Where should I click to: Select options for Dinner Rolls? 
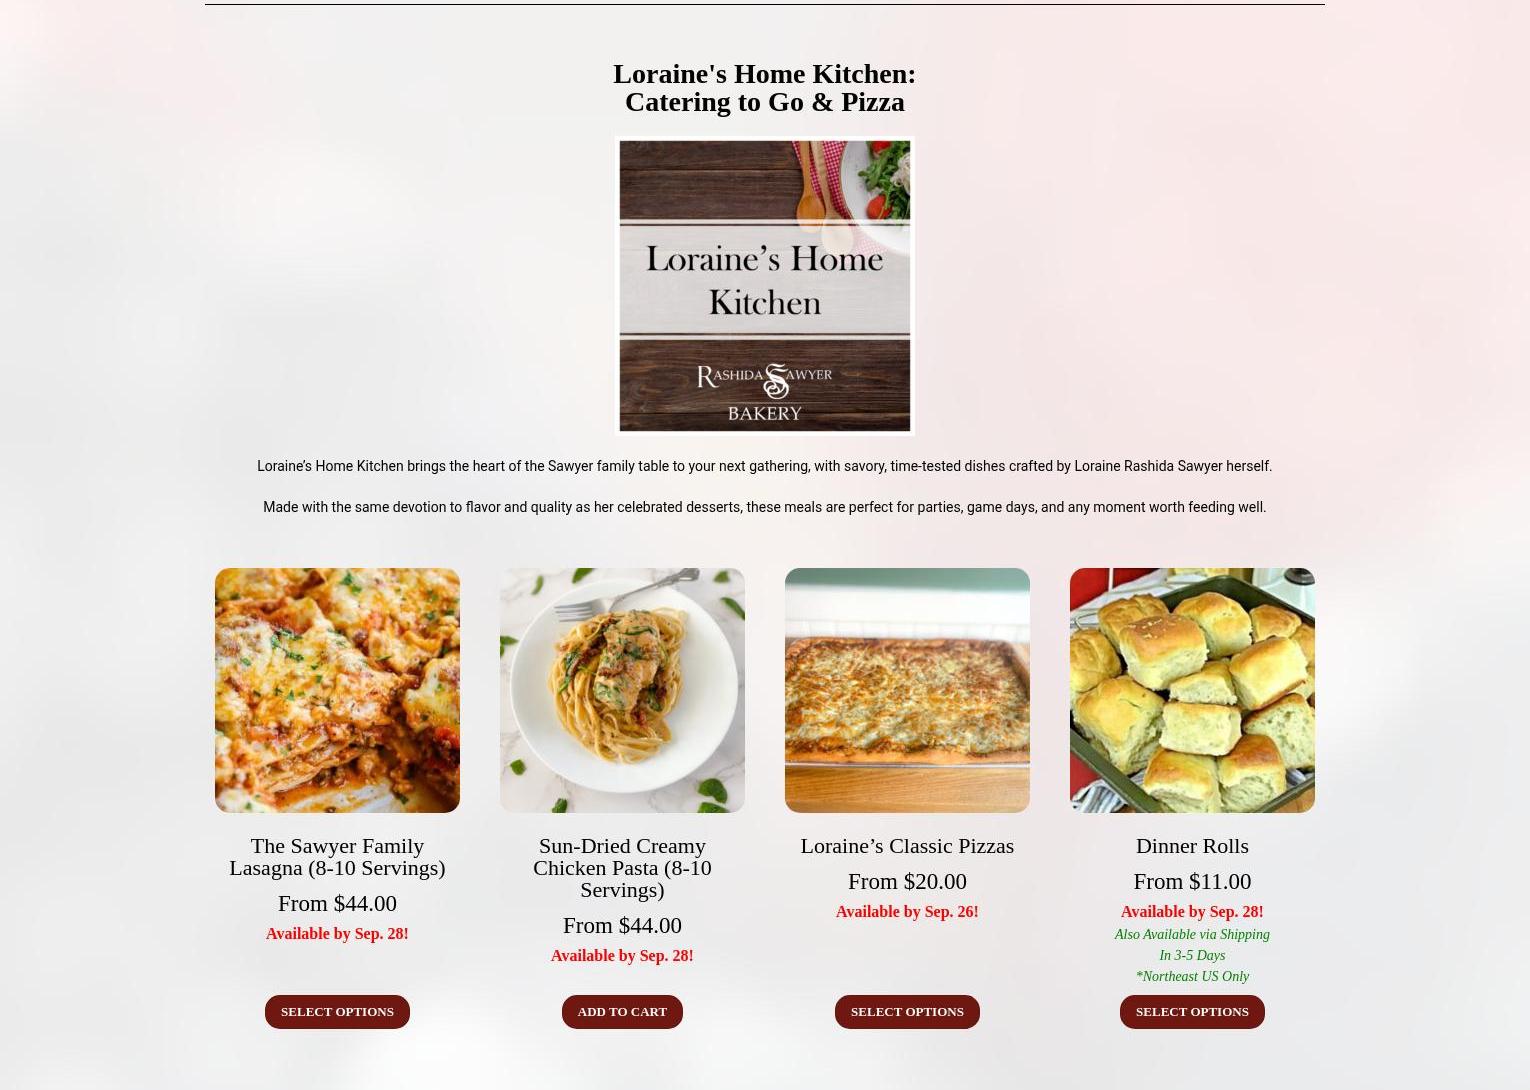[x=1192, y=1012]
